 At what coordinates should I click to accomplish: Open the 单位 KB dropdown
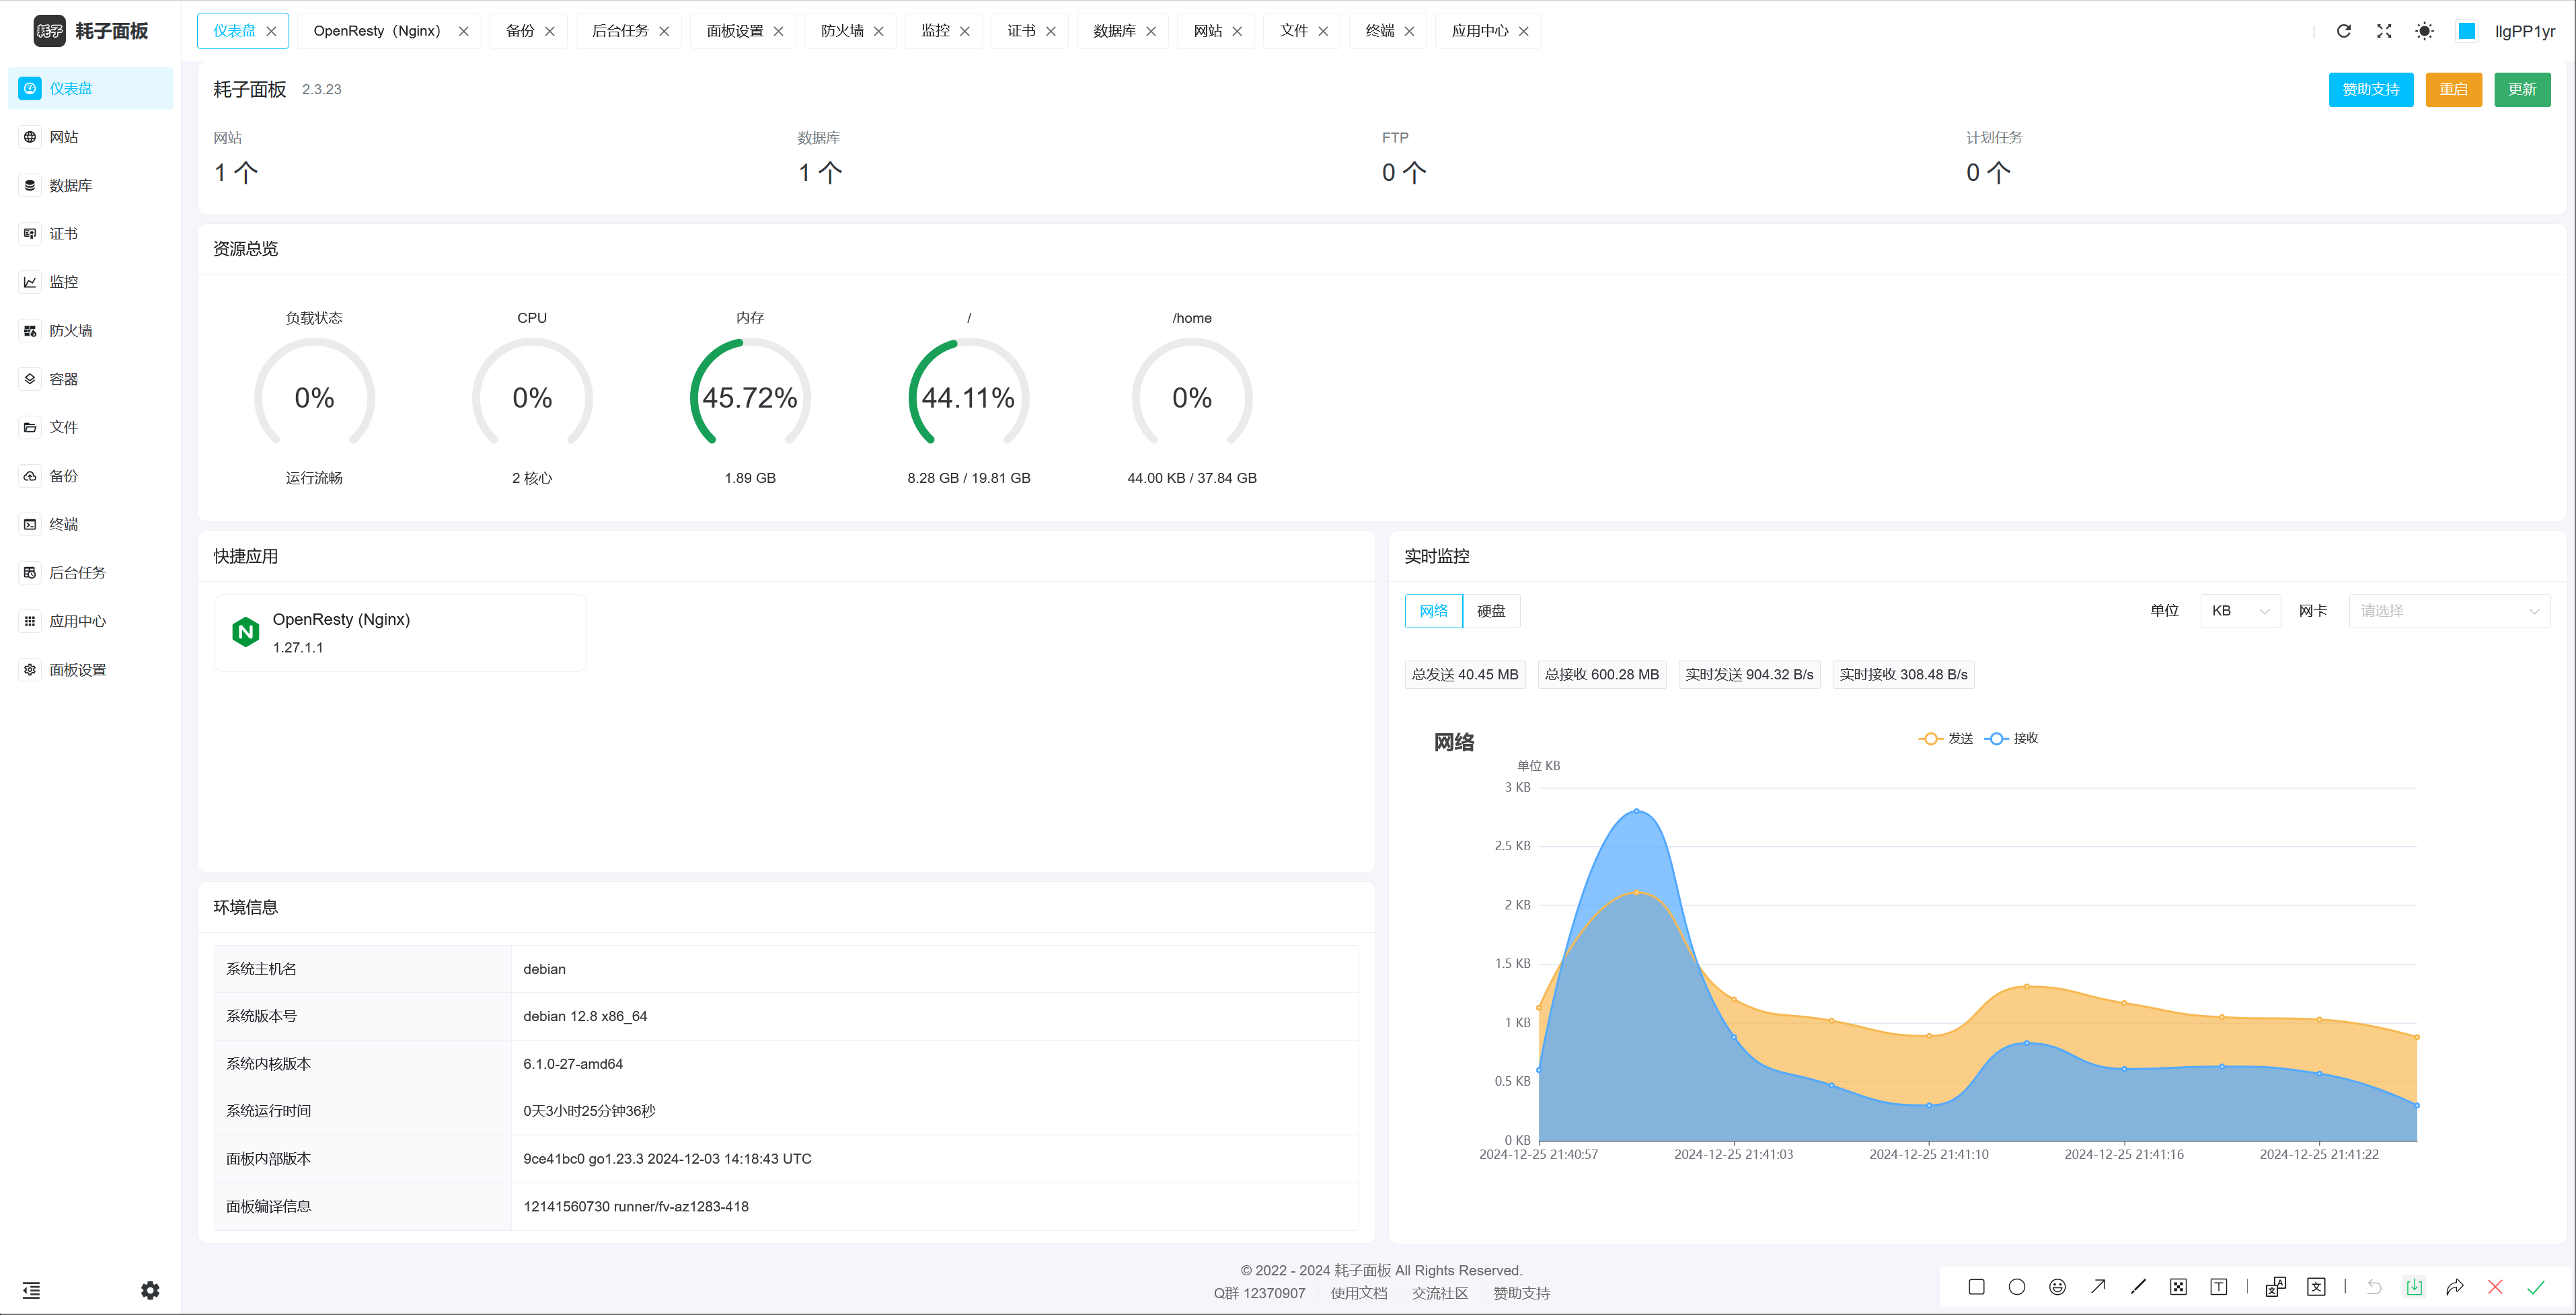click(x=2240, y=611)
